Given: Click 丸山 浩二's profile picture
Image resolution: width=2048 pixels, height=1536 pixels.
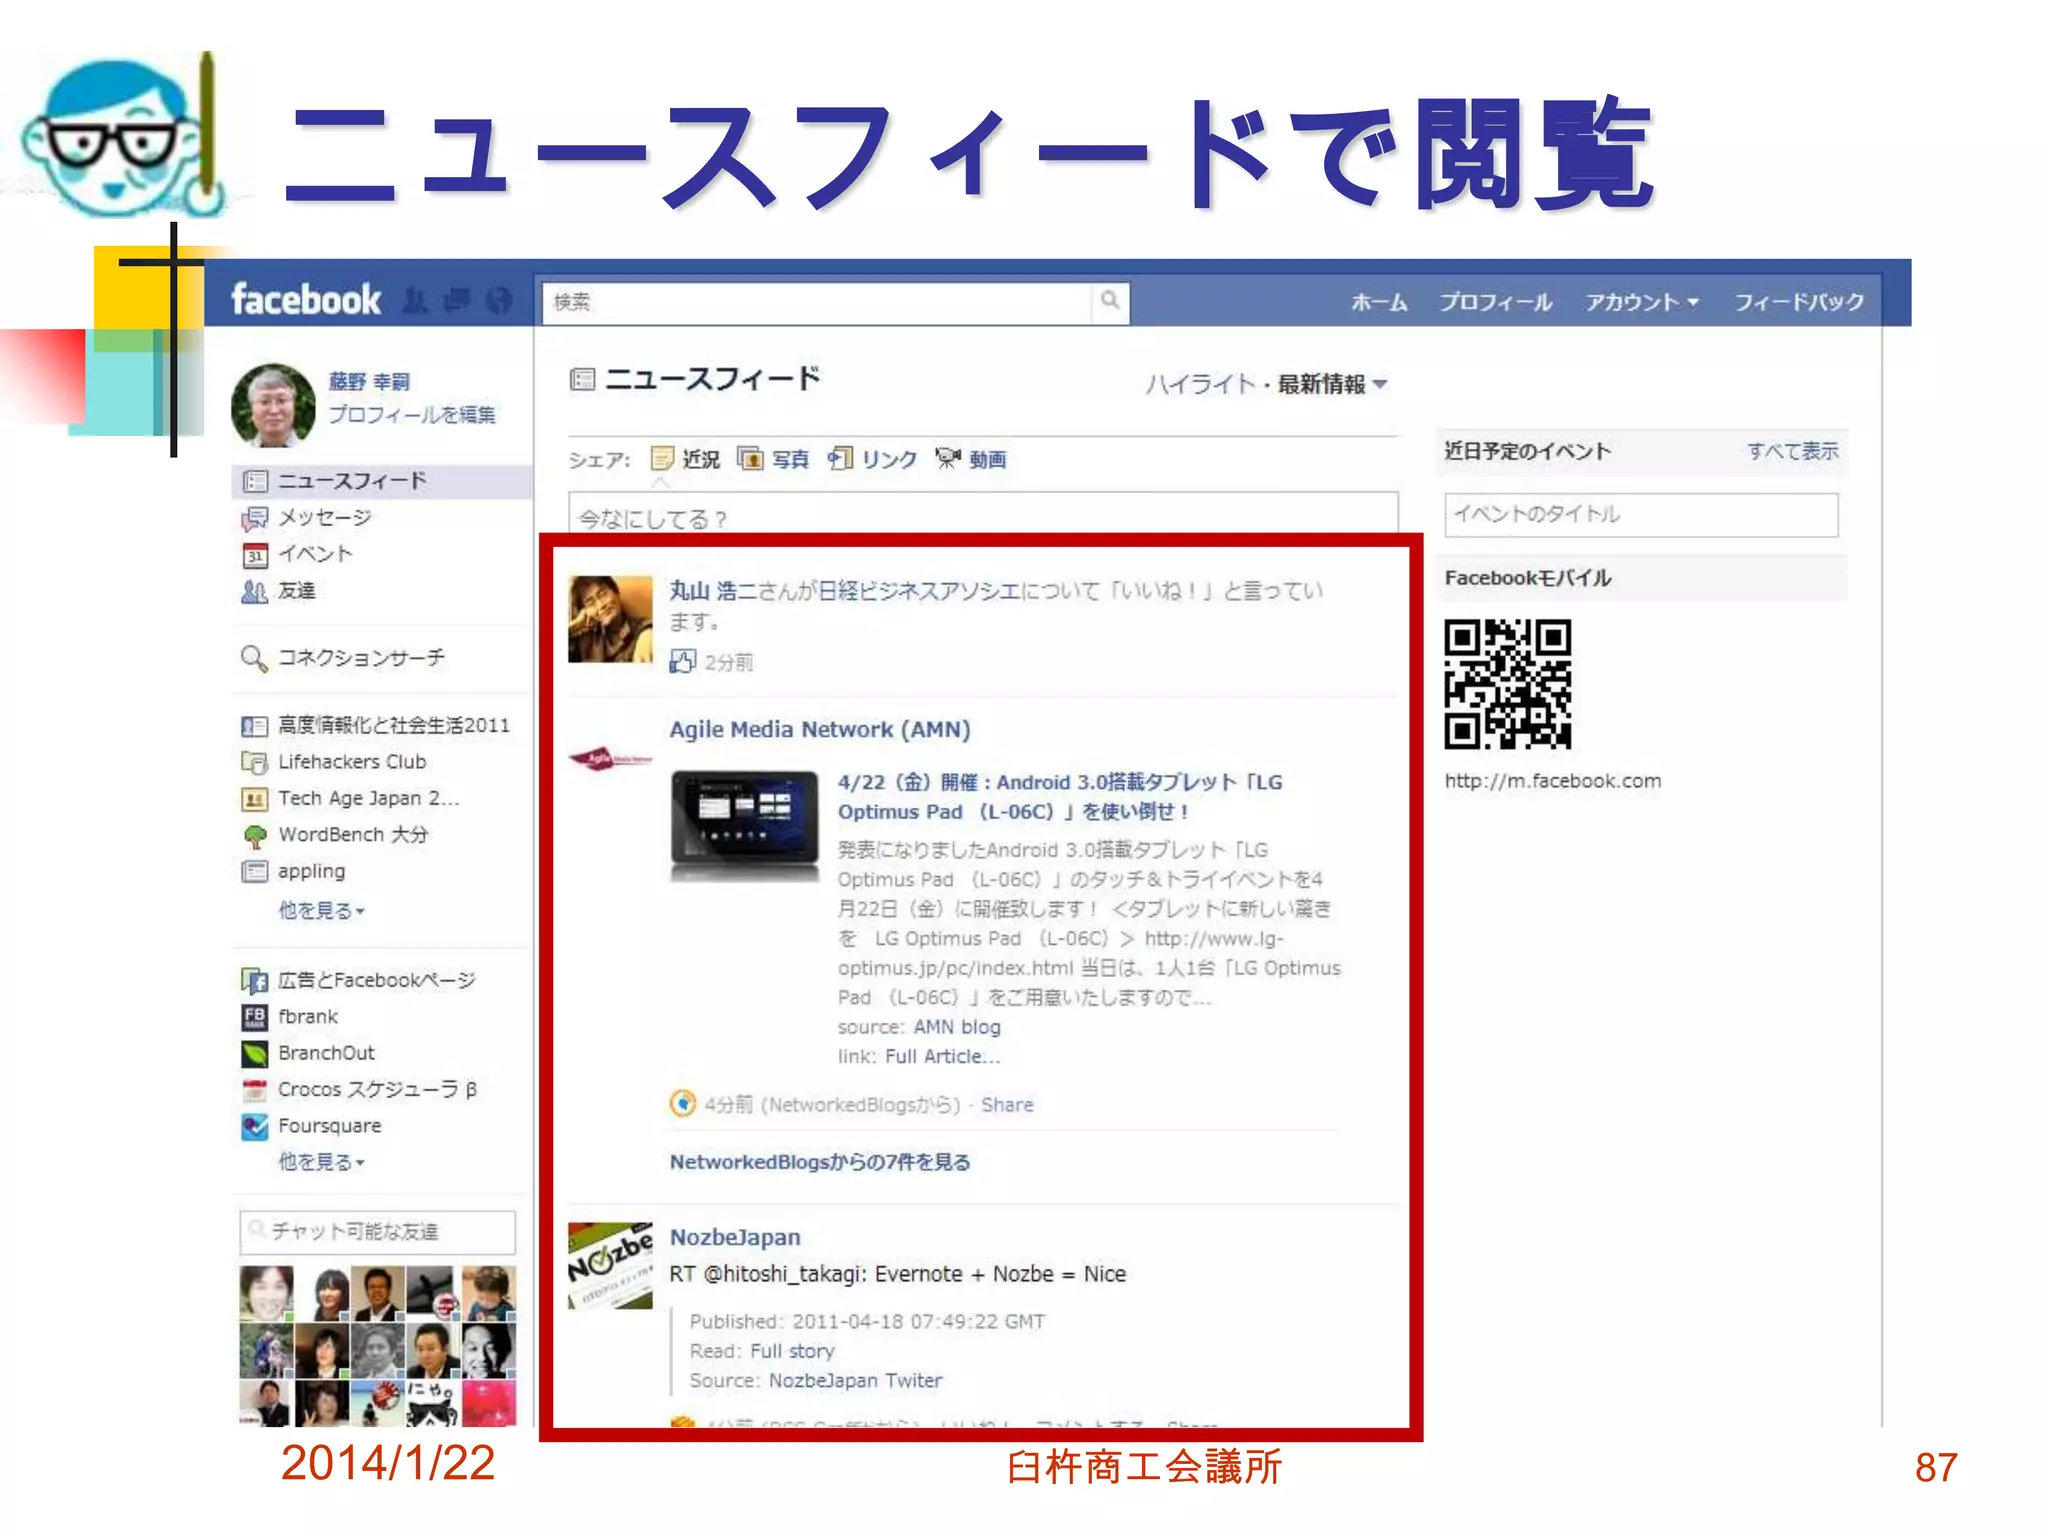Looking at the screenshot, I should (610, 619).
